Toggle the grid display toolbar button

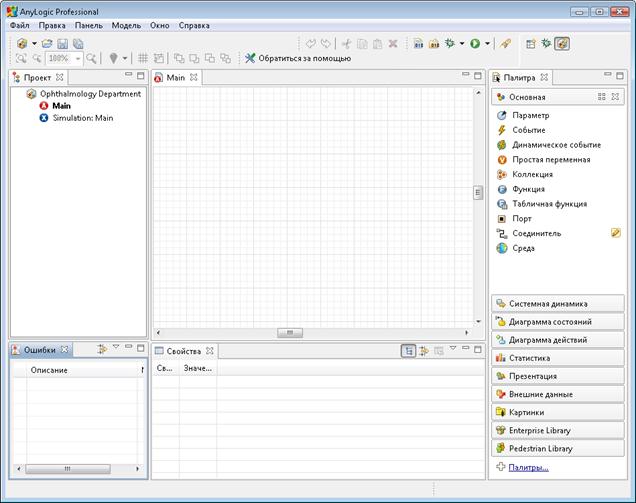(x=142, y=59)
